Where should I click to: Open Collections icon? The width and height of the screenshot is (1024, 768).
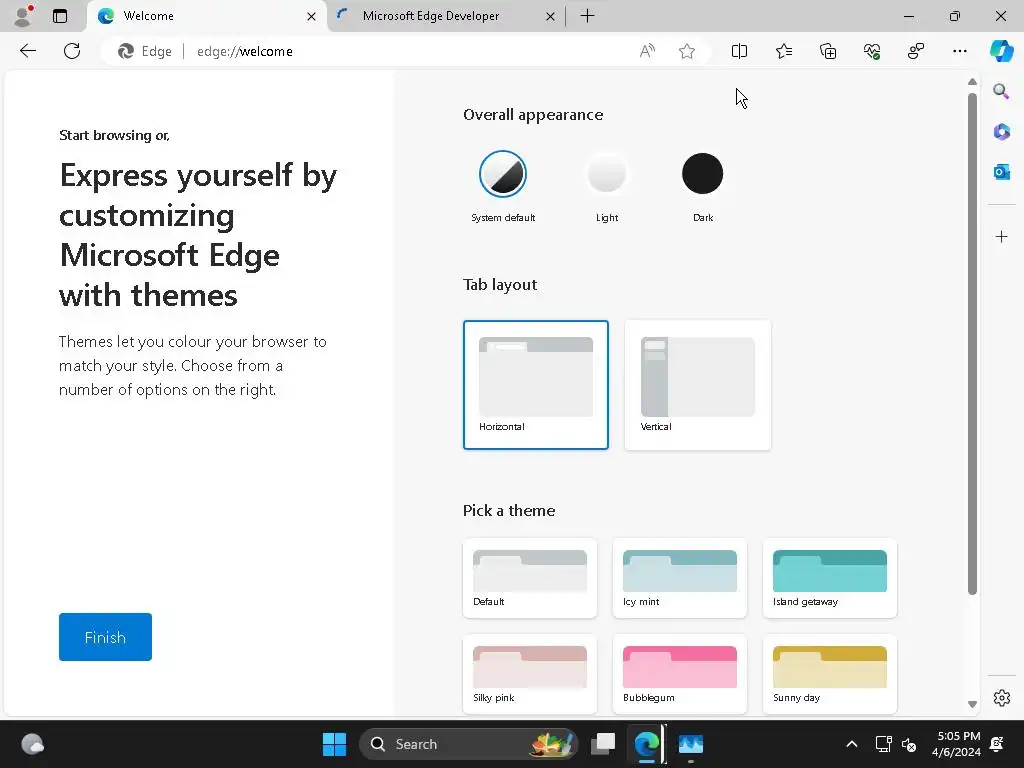tap(827, 51)
